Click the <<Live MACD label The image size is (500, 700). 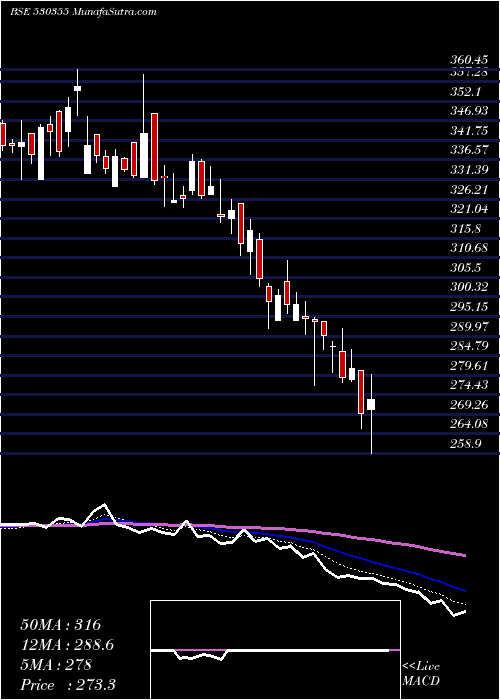pyautogui.click(x=421, y=673)
